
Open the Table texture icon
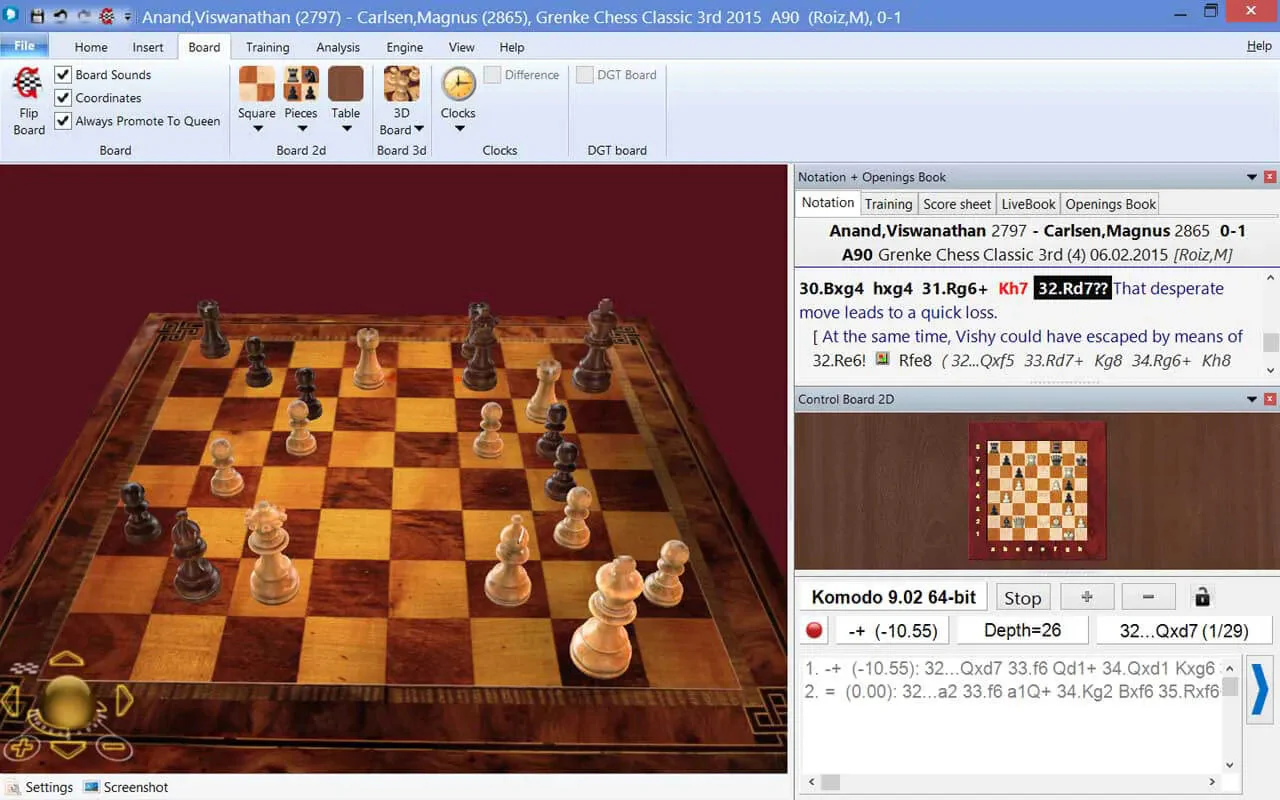coord(346,84)
